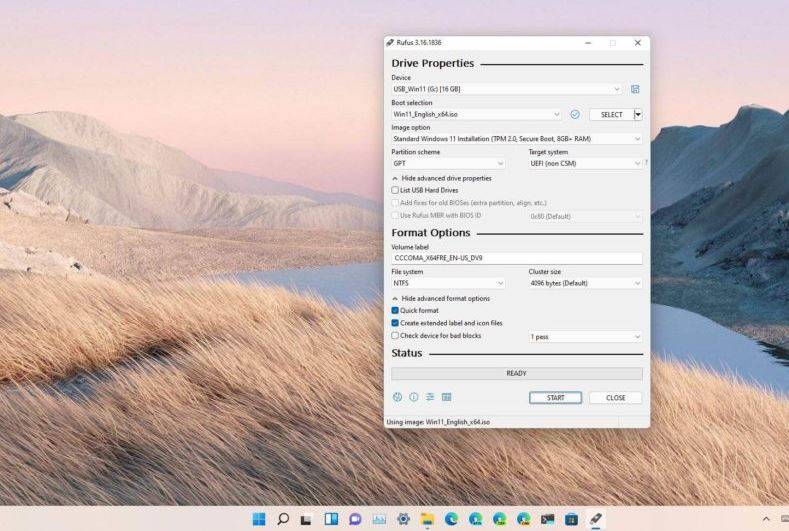The width and height of the screenshot is (789, 531).
Task: Click the Status heading
Action: click(x=407, y=353)
